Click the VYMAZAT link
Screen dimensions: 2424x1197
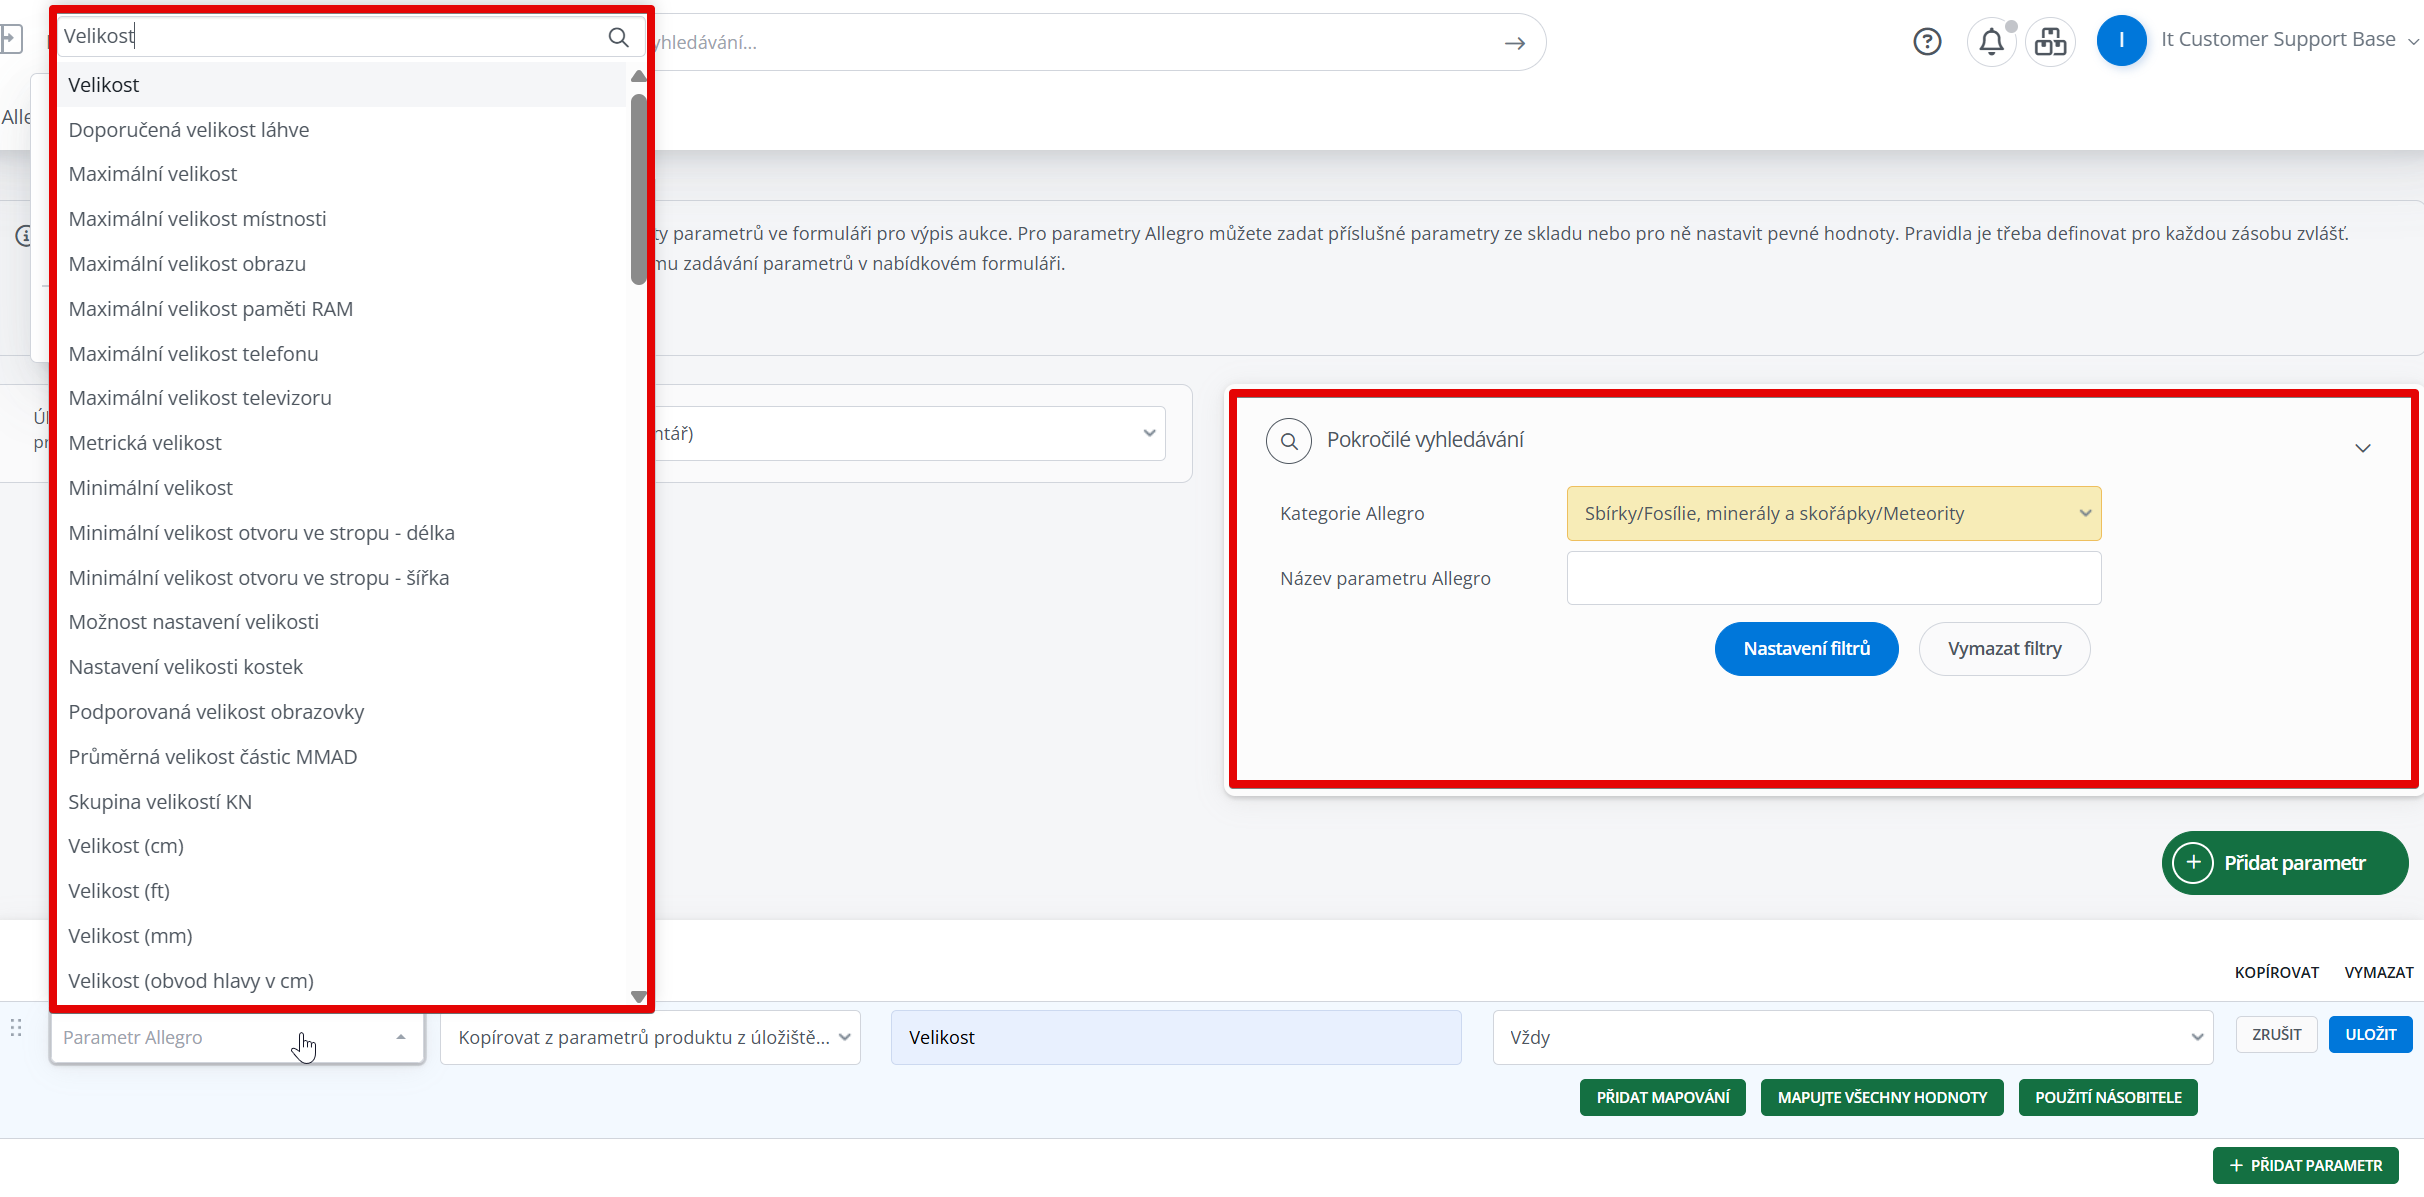coord(2378,973)
